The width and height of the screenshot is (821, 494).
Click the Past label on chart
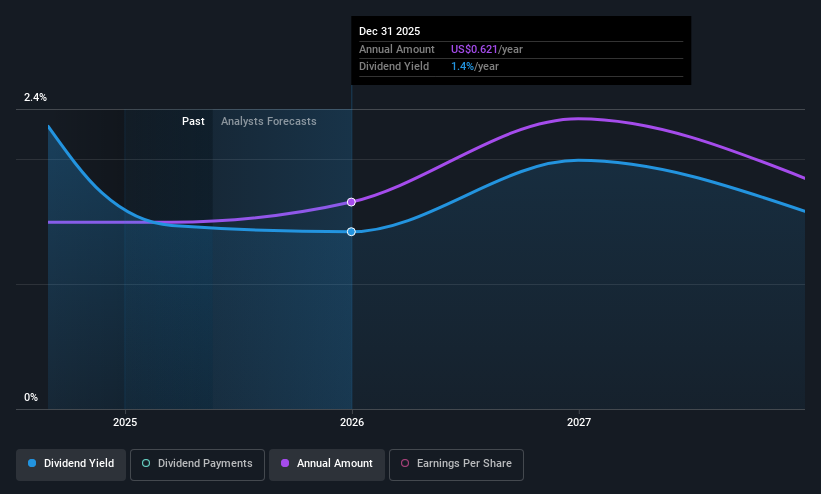193,121
